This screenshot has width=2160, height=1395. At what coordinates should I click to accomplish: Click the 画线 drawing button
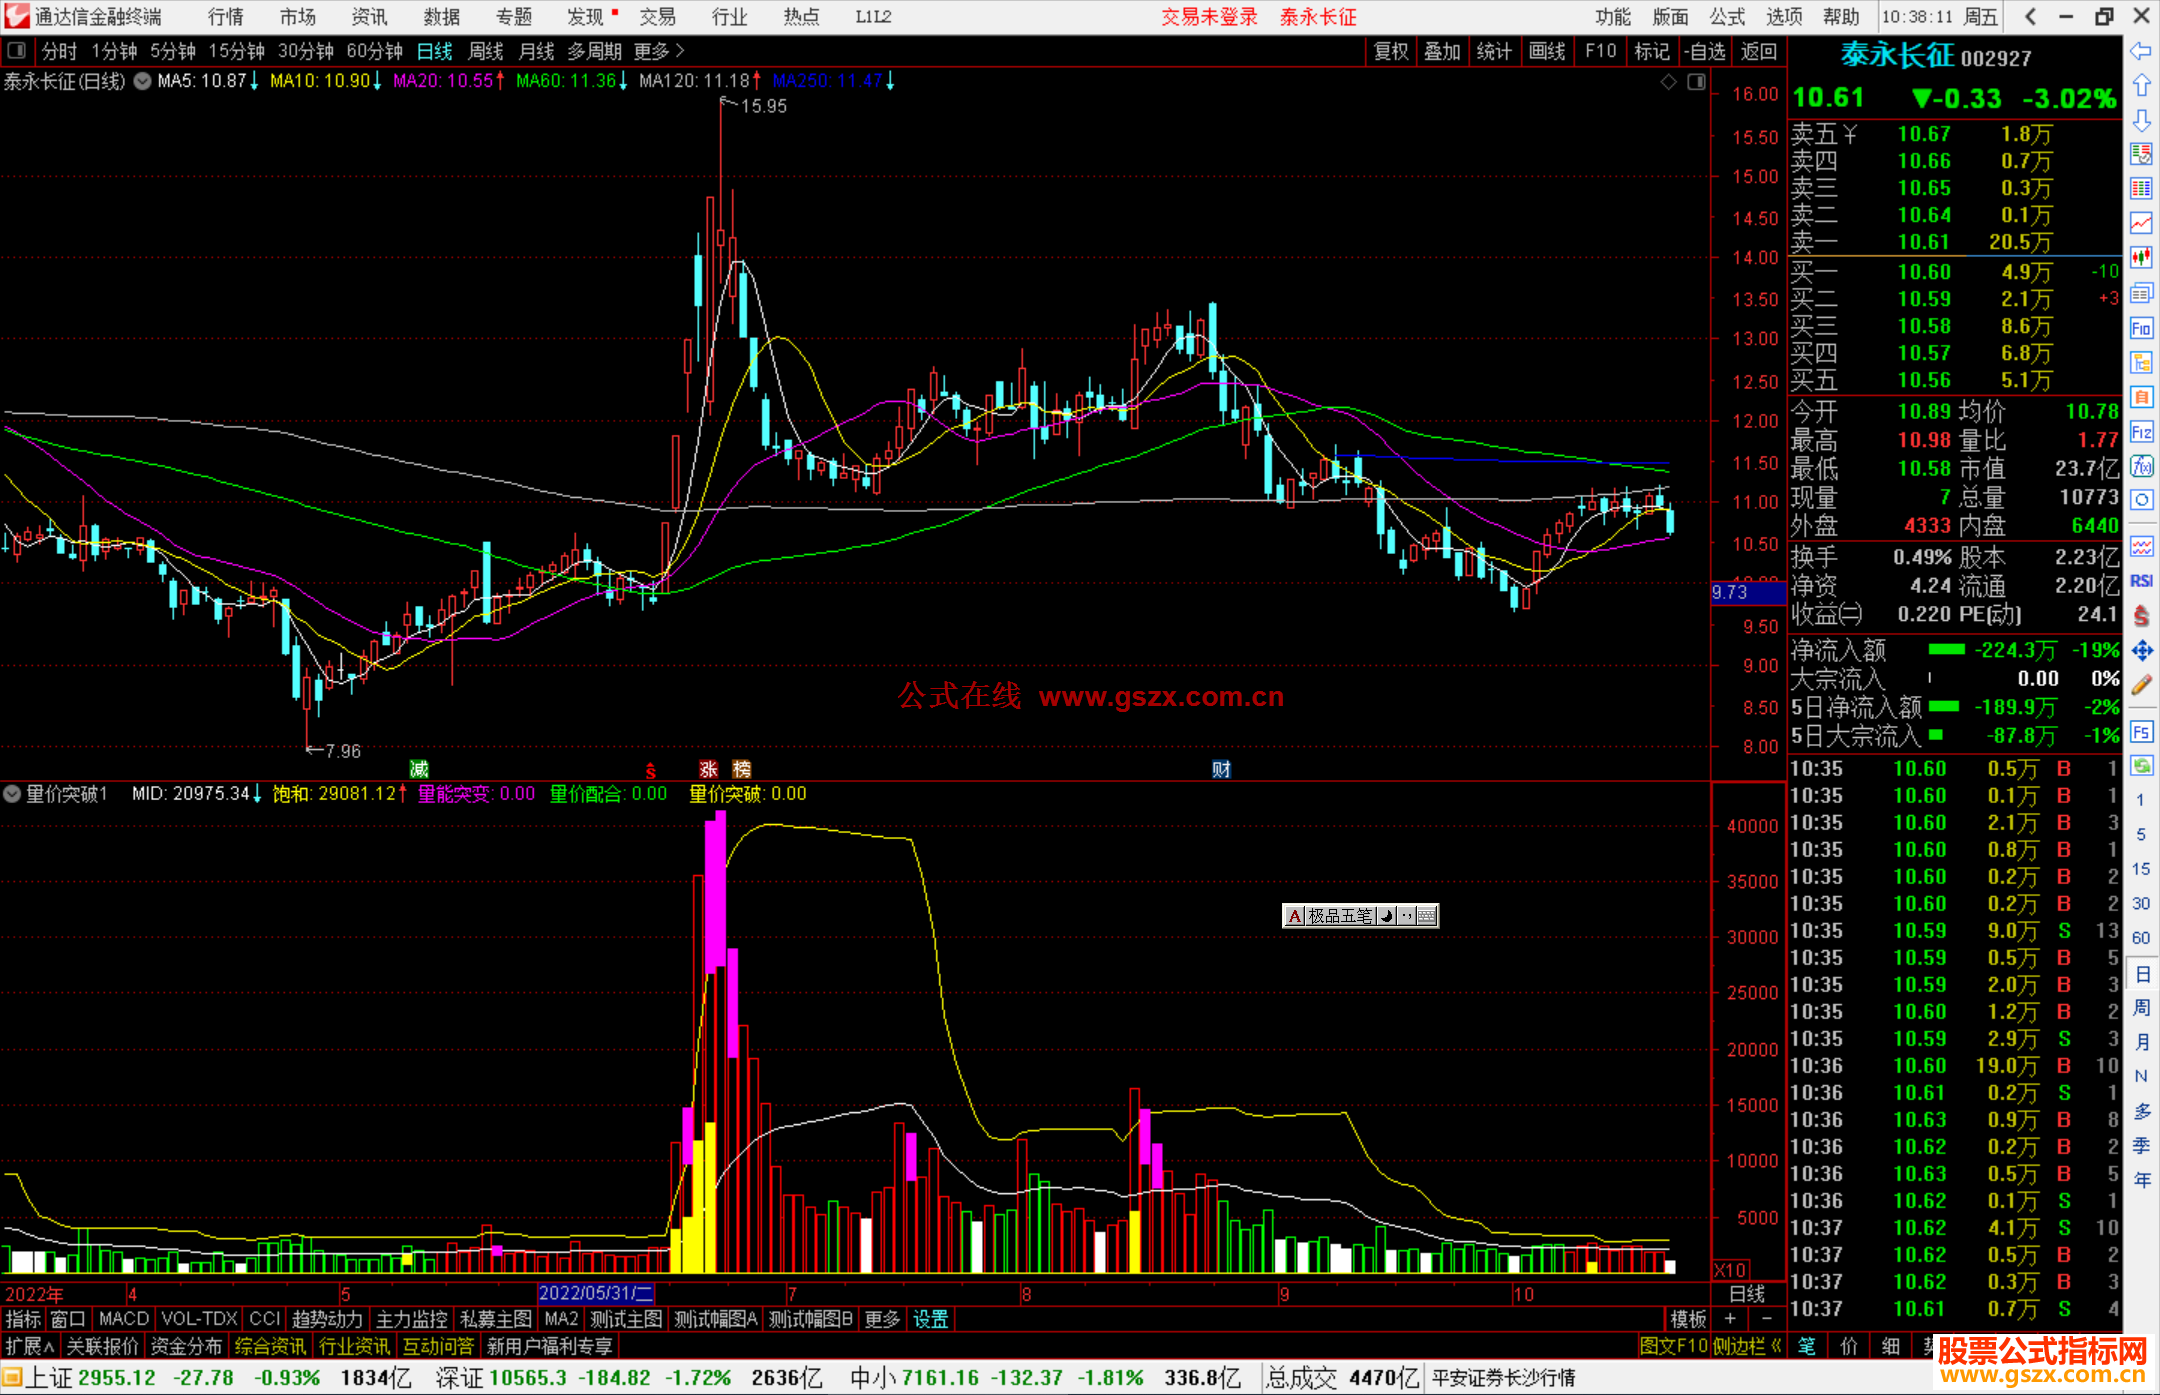(x=1546, y=51)
